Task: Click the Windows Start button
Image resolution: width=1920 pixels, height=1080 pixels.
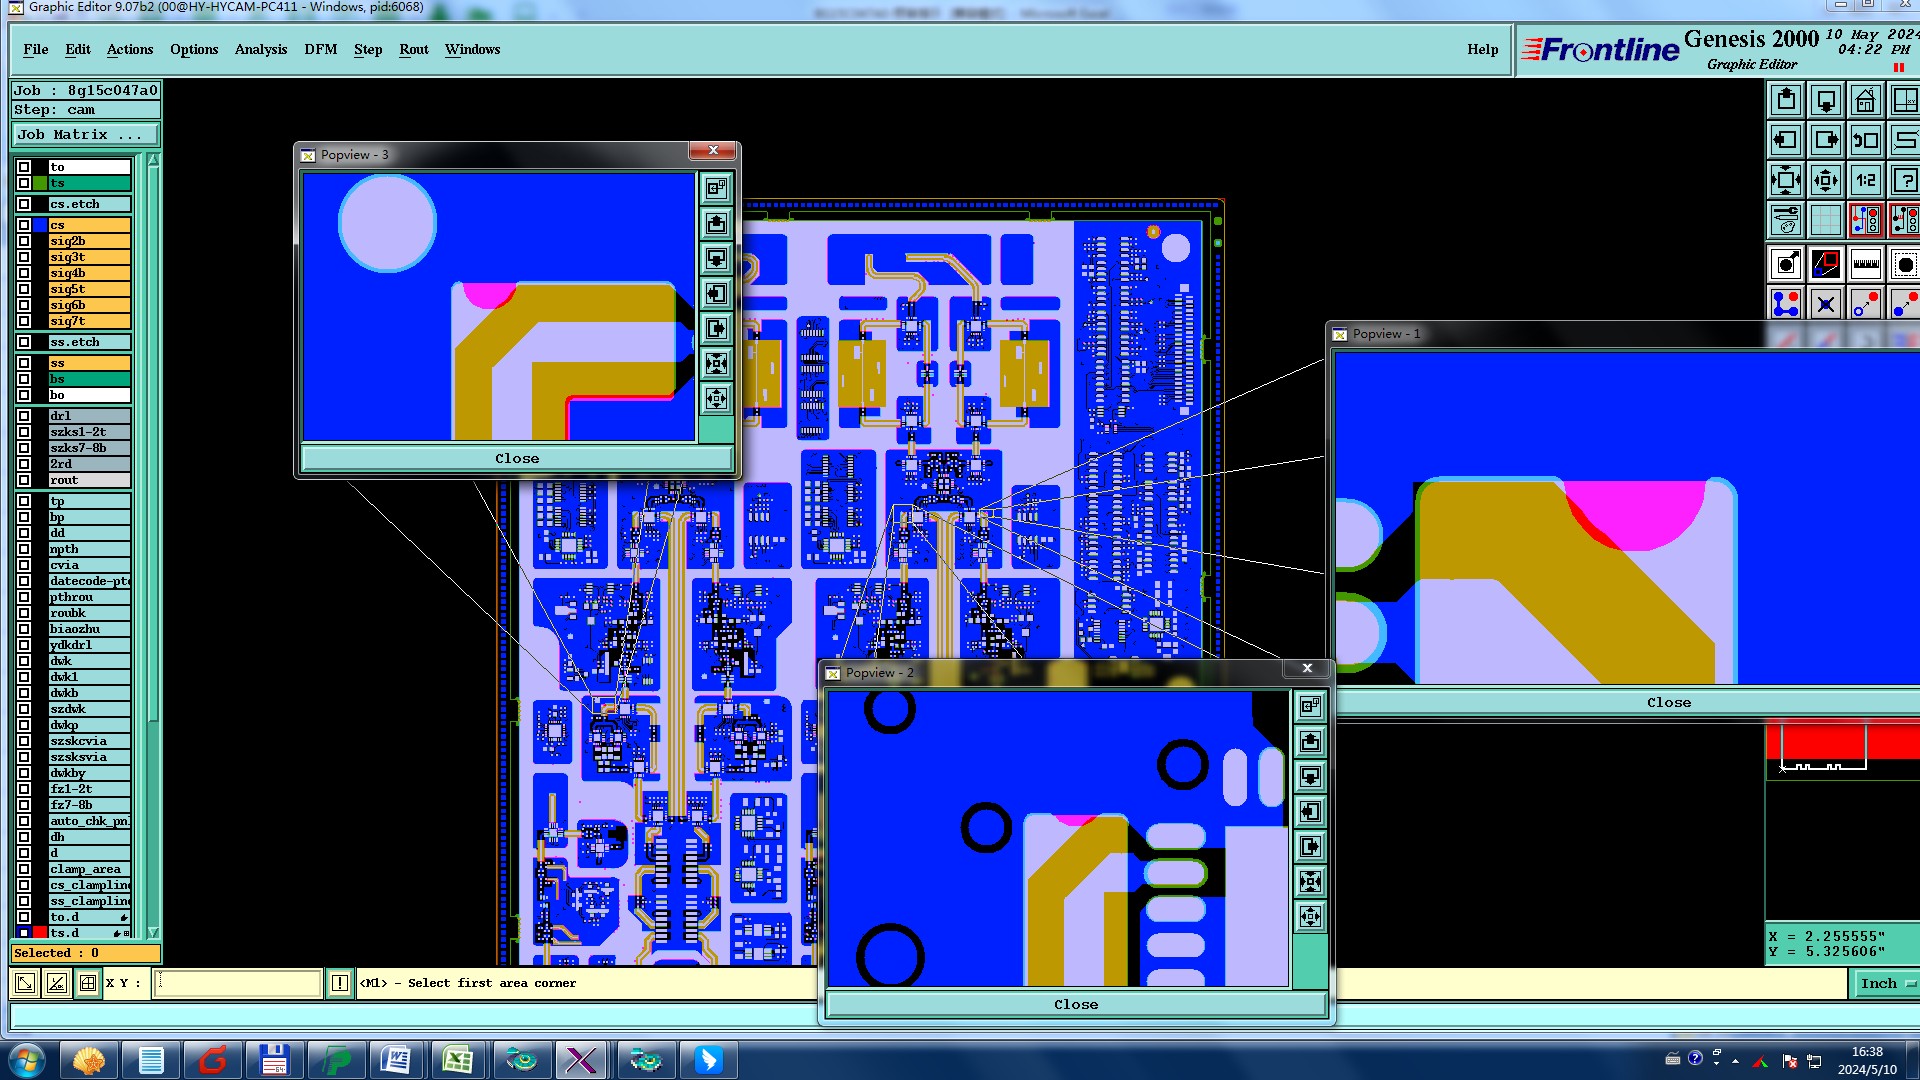Action: [x=27, y=1059]
